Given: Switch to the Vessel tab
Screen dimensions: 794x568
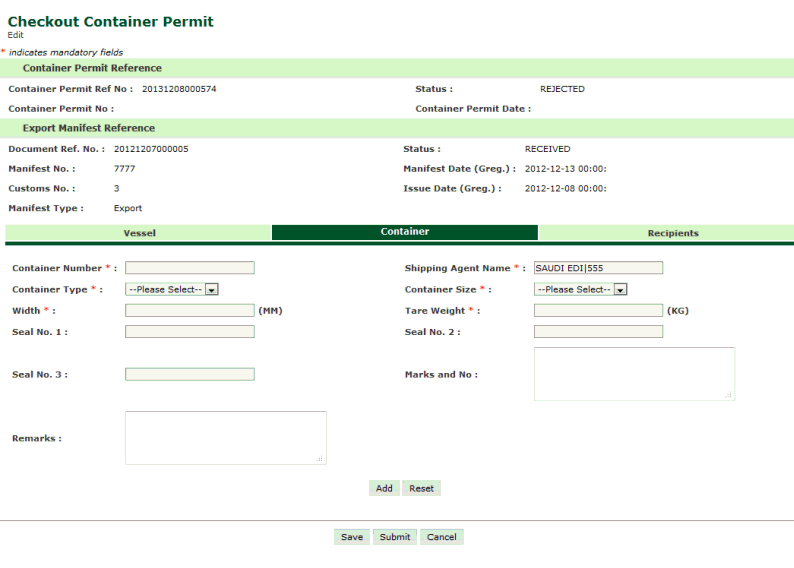Looking at the screenshot, I should click(x=139, y=233).
